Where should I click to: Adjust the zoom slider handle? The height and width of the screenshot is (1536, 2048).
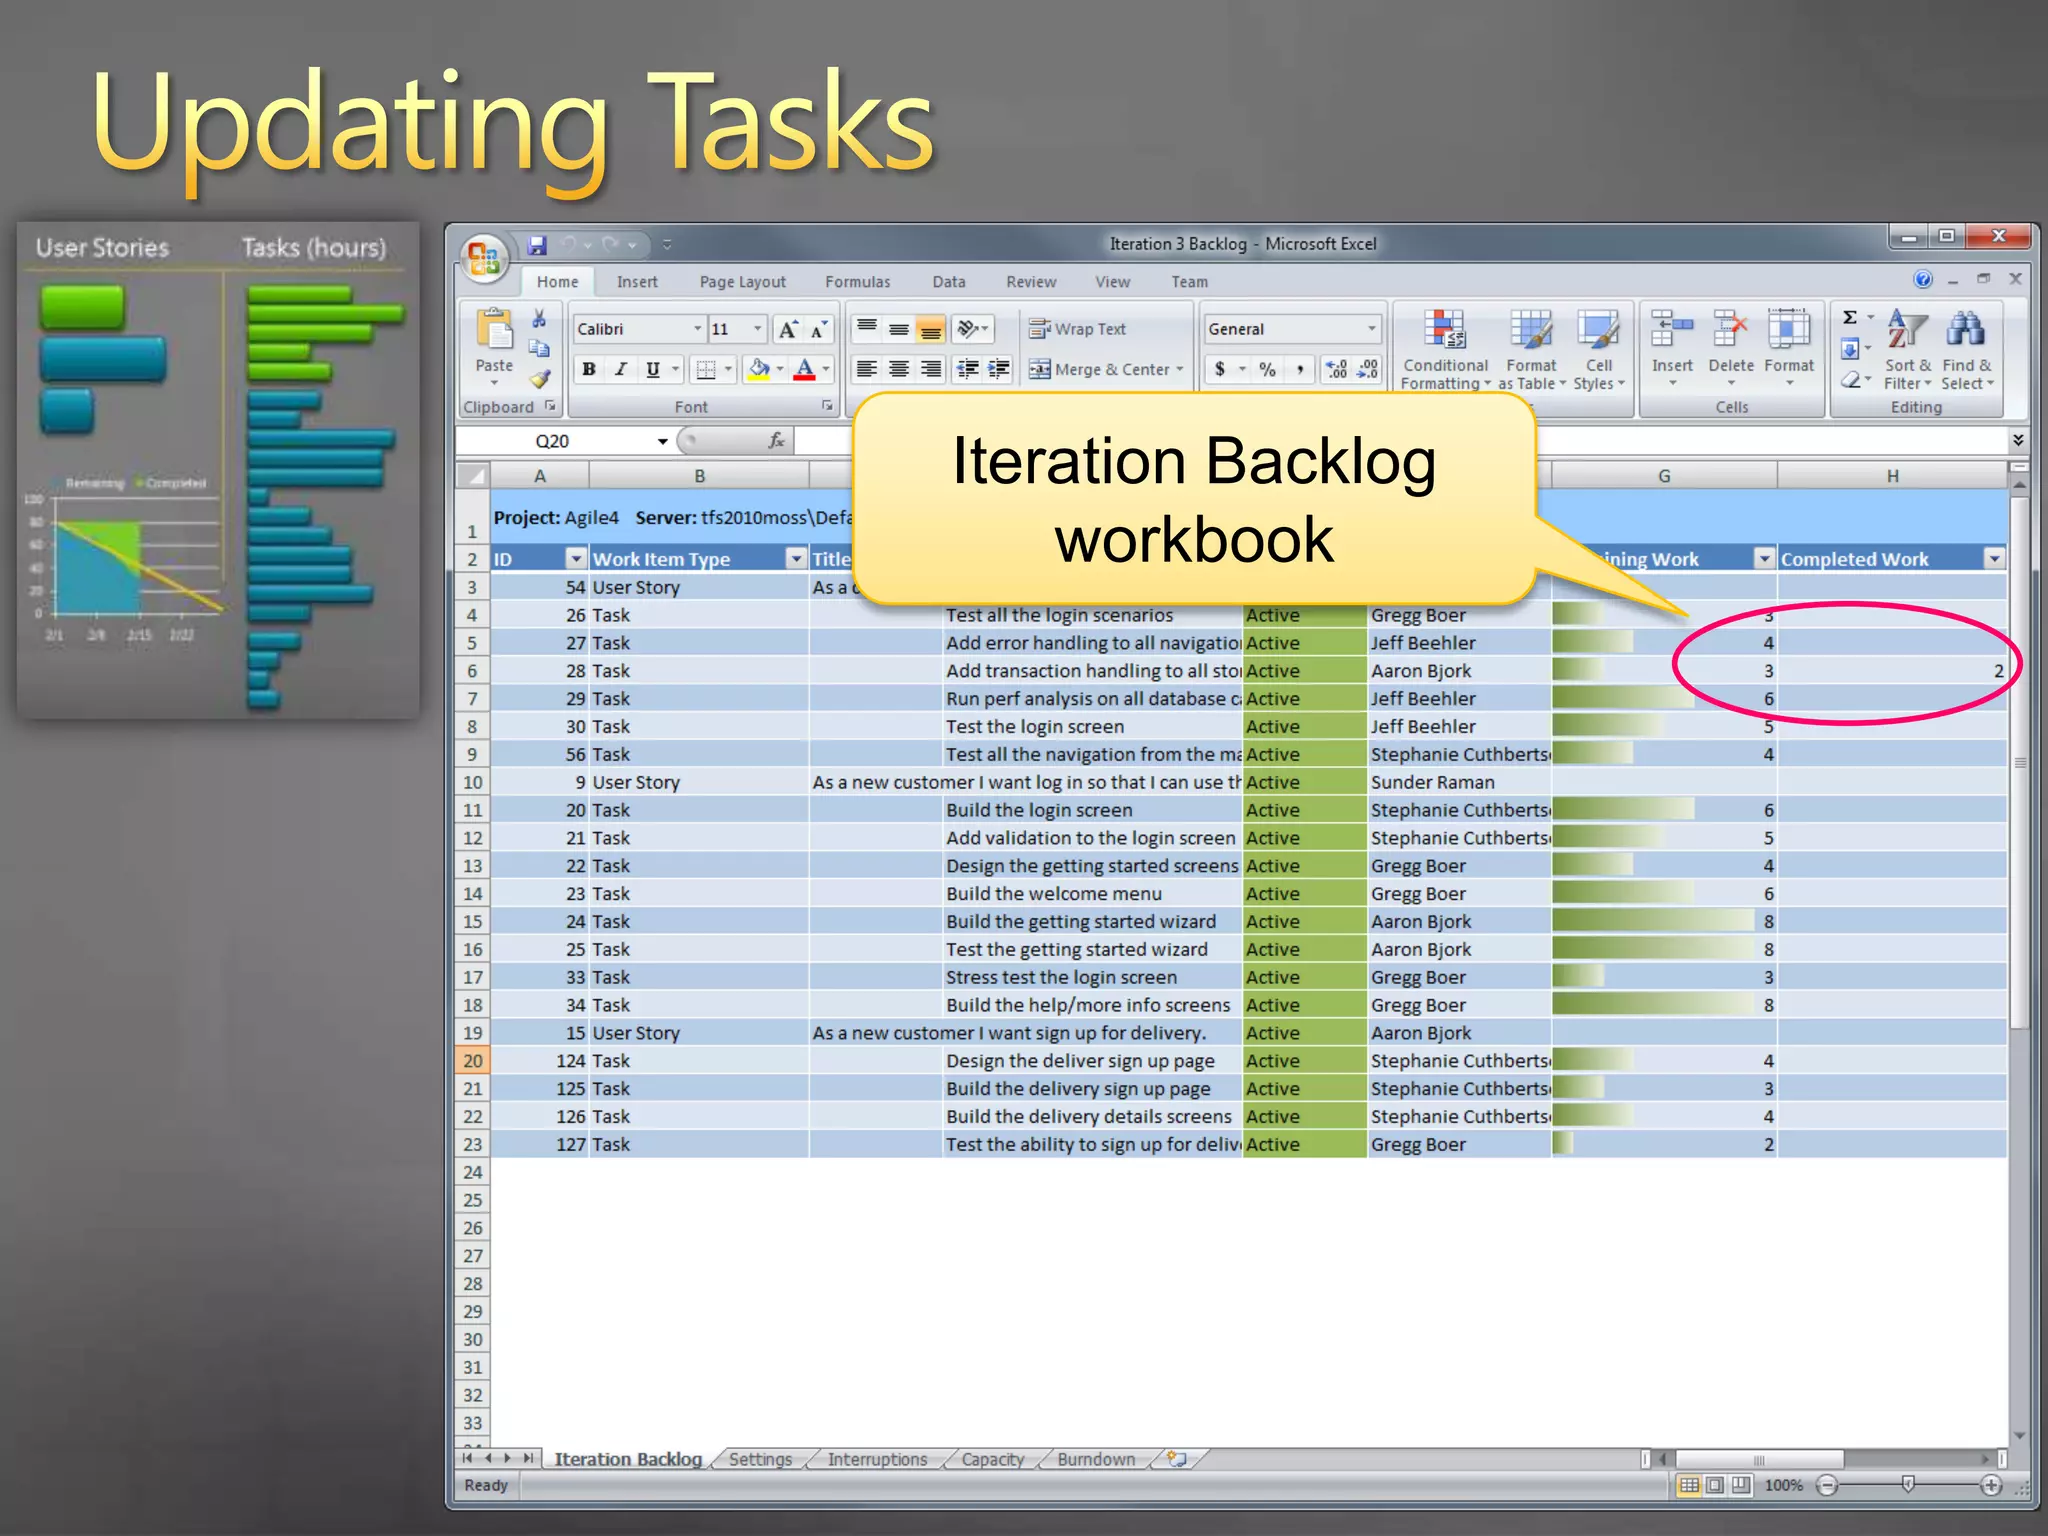pyautogui.click(x=1908, y=1485)
